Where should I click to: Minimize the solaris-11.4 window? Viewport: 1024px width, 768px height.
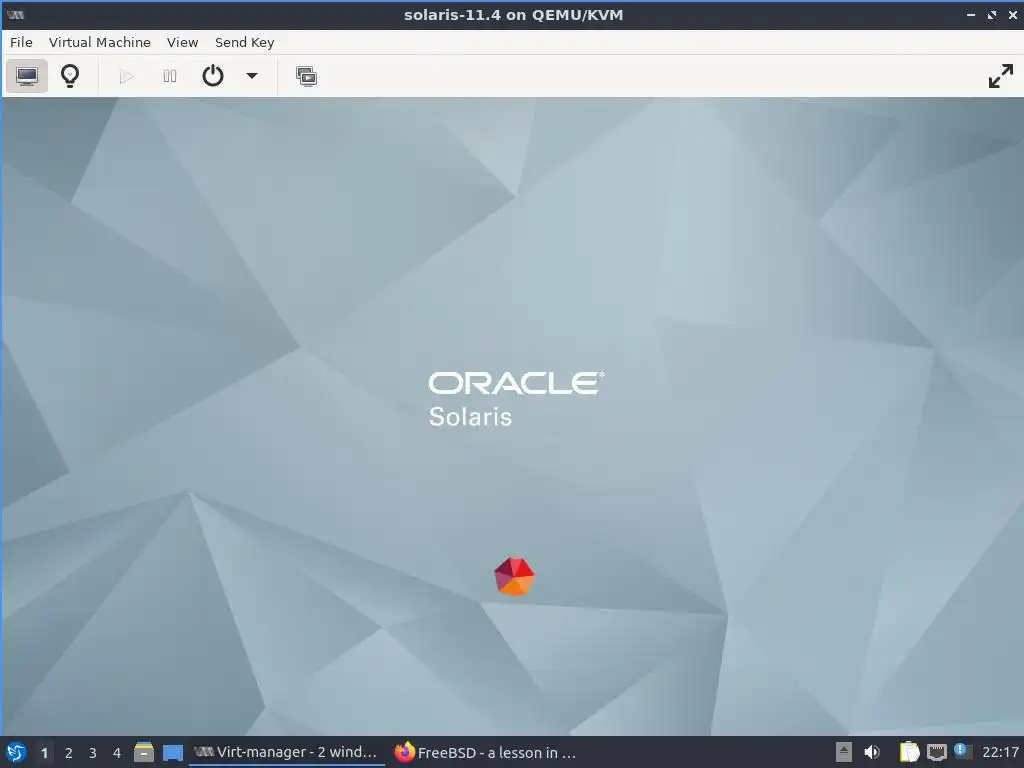pos(970,14)
